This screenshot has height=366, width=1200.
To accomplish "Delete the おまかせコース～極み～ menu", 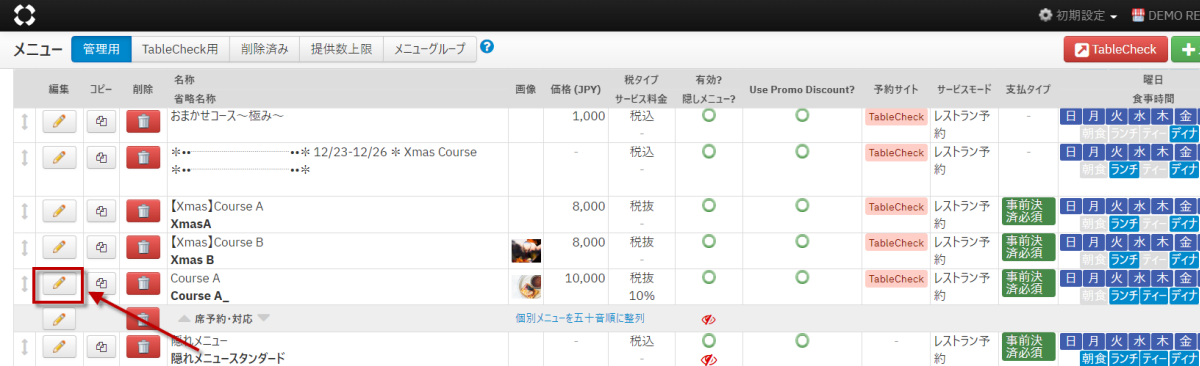I will (143, 122).
